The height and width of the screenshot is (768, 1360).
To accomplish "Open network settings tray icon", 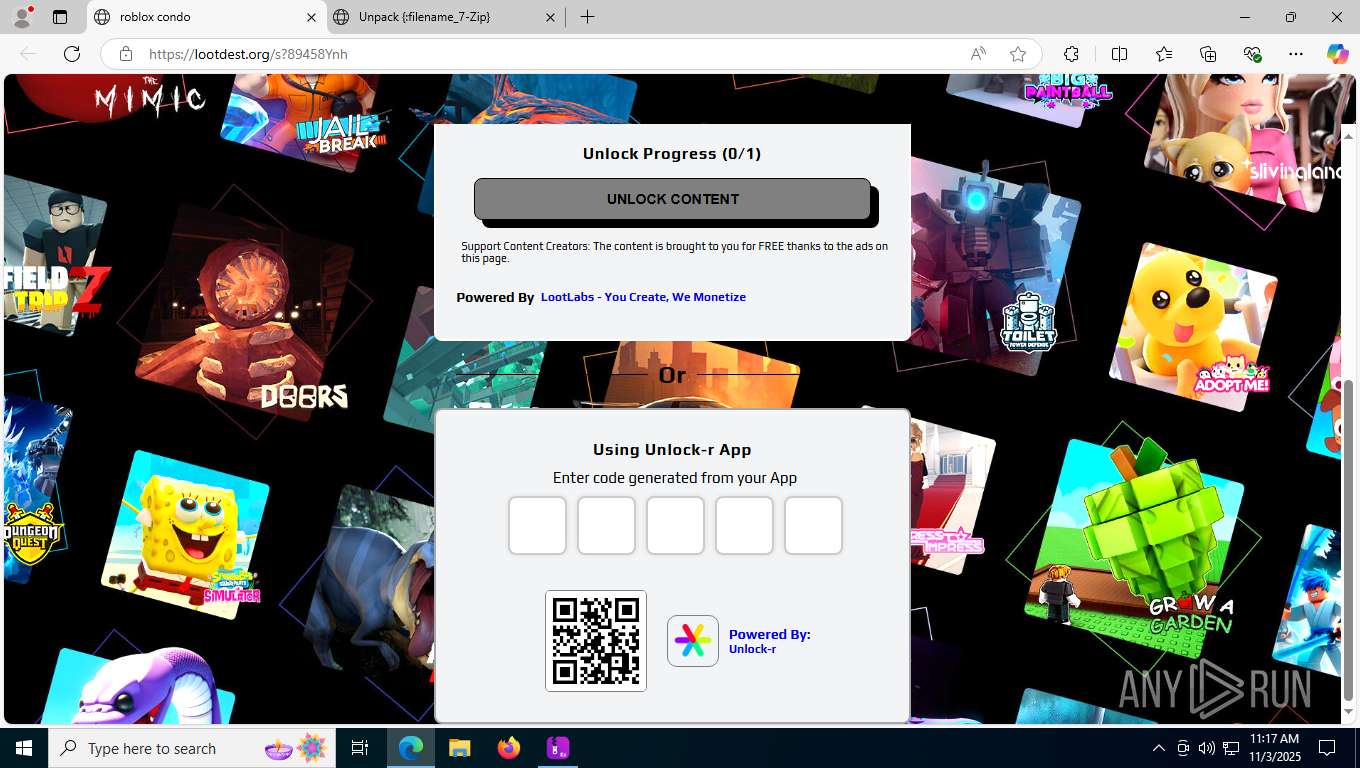I will 1230,748.
